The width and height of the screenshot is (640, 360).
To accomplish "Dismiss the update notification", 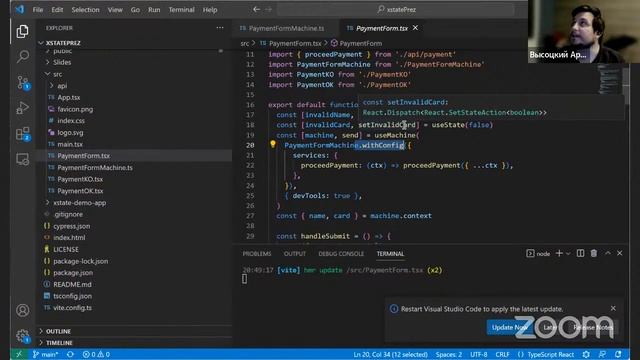I will coord(613,308).
